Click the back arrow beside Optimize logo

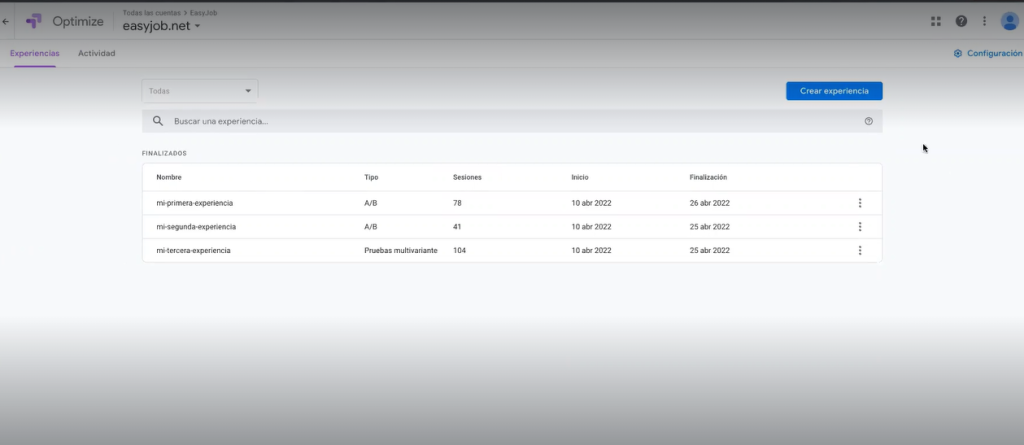click(5, 22)
